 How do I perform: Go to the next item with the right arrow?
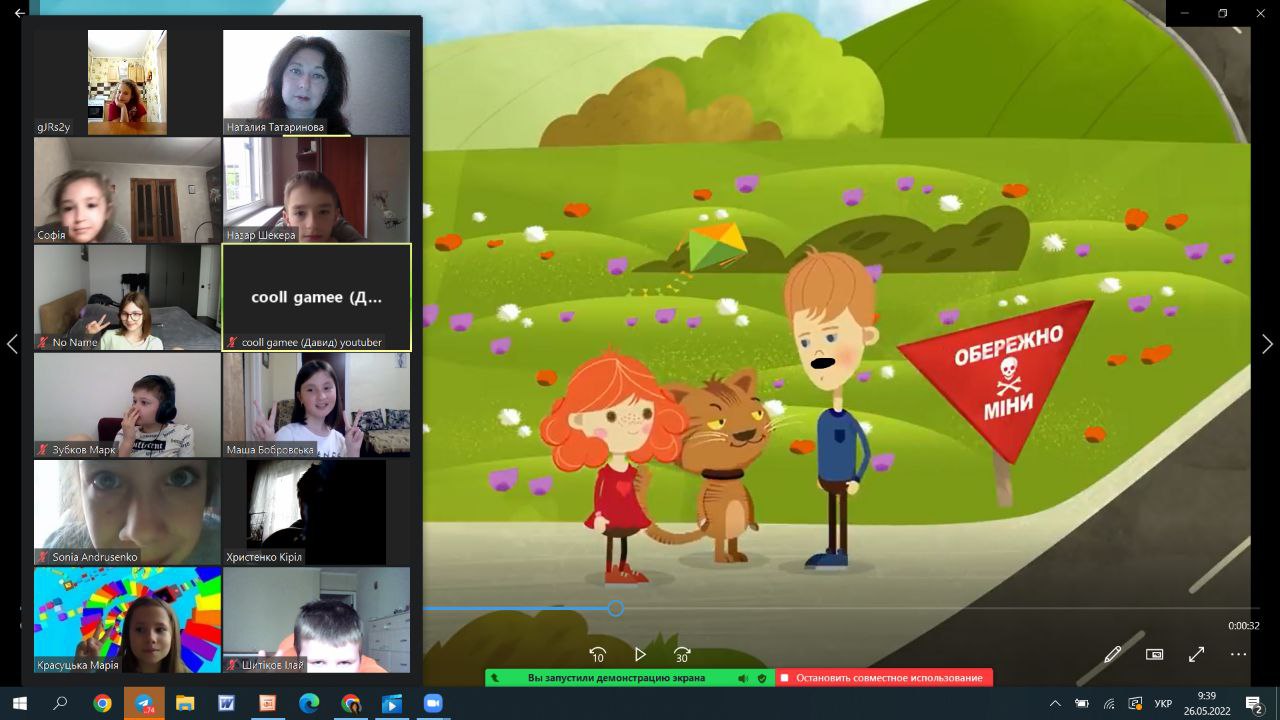1267,344
